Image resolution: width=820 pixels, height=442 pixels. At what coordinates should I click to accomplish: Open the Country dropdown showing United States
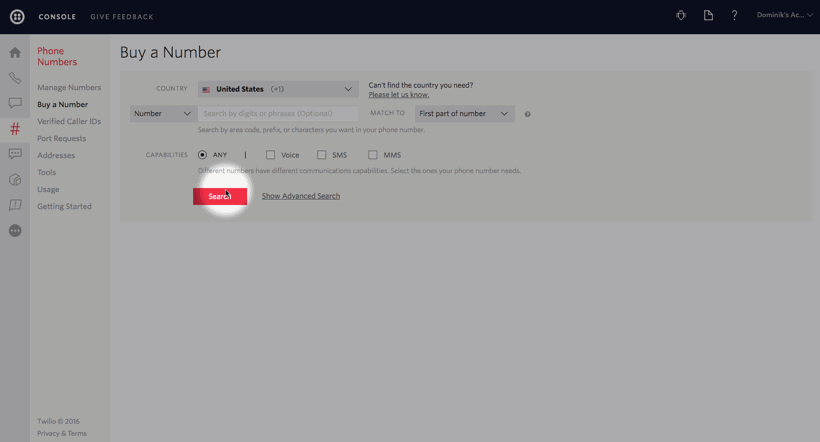click(278, 89)
